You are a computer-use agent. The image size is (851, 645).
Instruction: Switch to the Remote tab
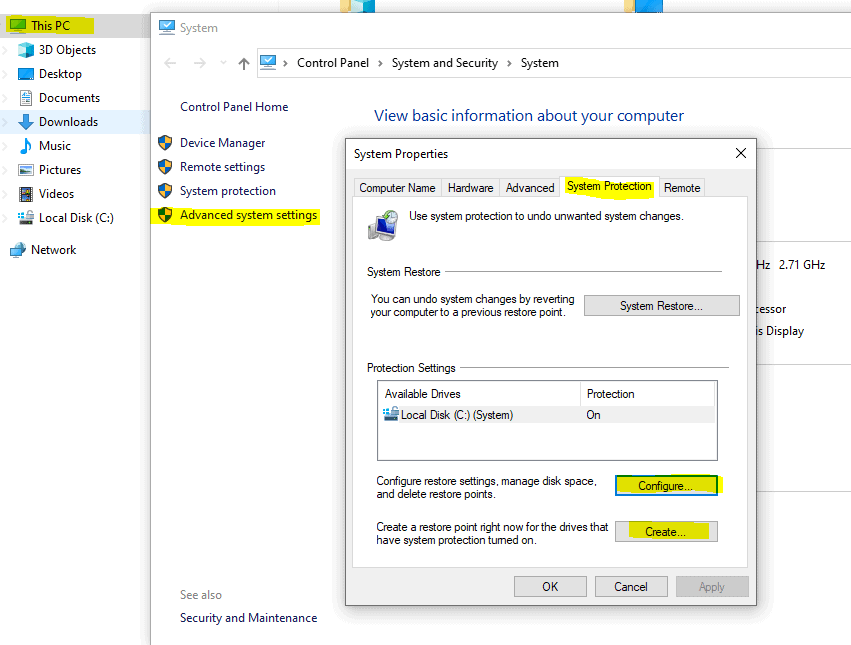(x=682, y=188)
